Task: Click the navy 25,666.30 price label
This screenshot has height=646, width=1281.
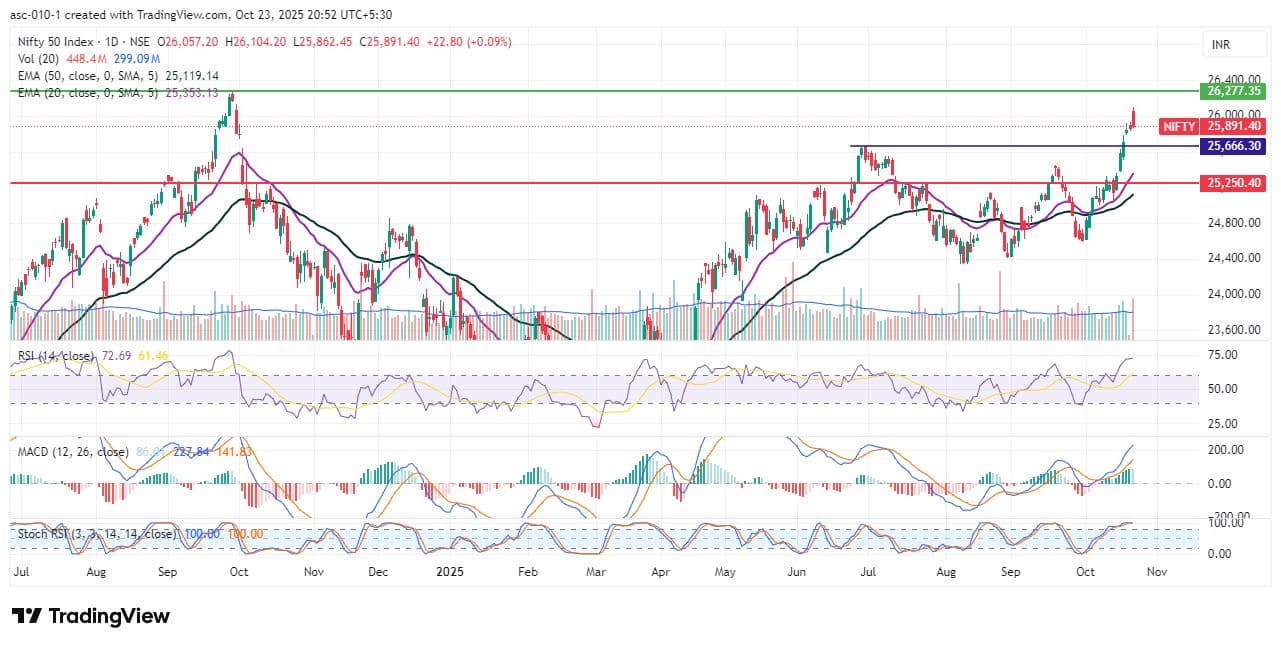Action: point(1234,146)
